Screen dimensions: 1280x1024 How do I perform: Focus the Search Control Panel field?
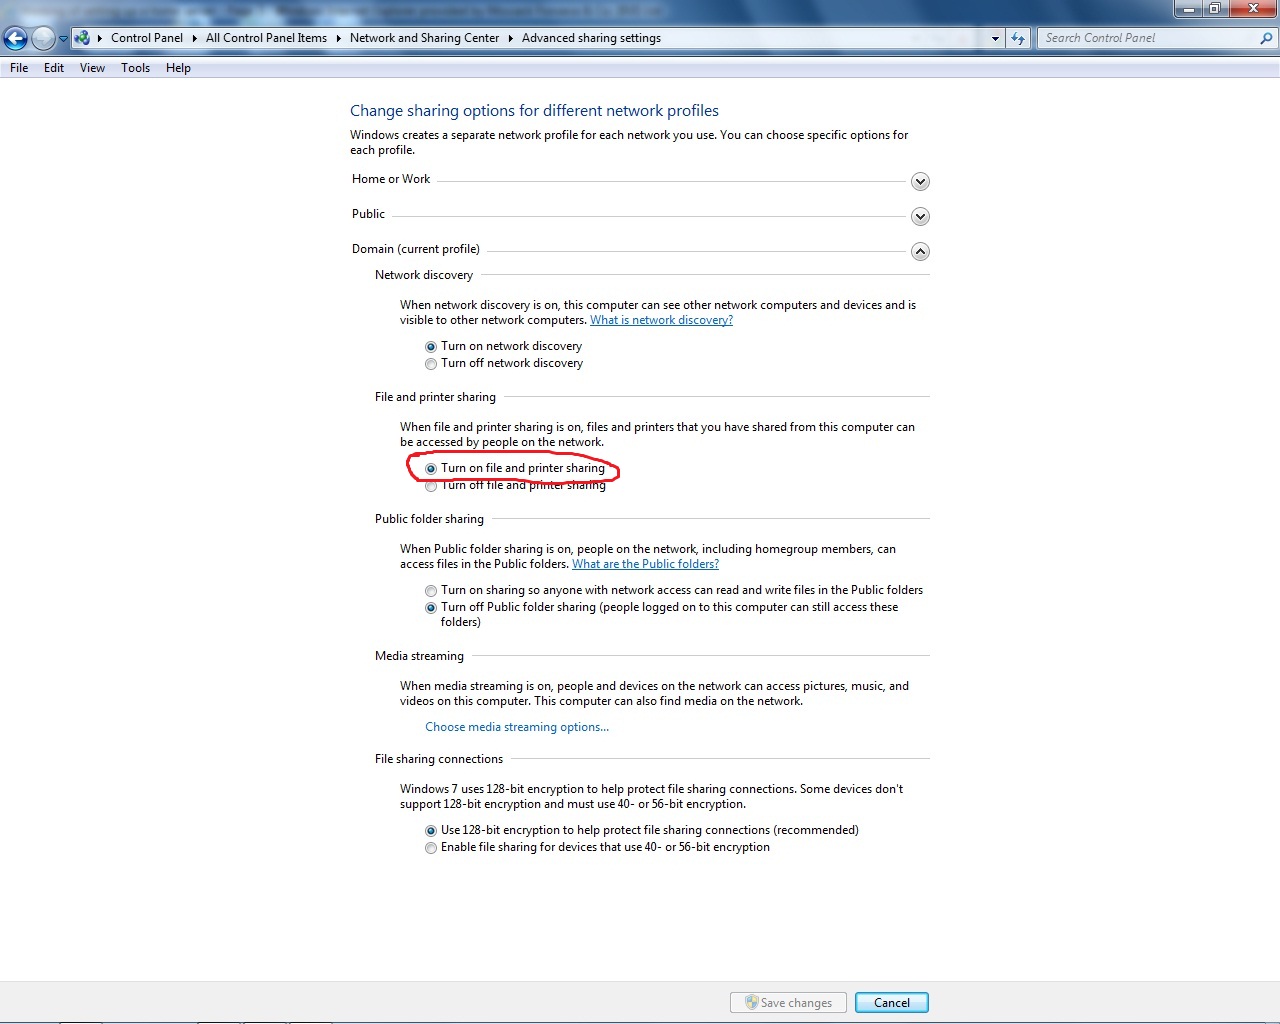pos(1148,38)
